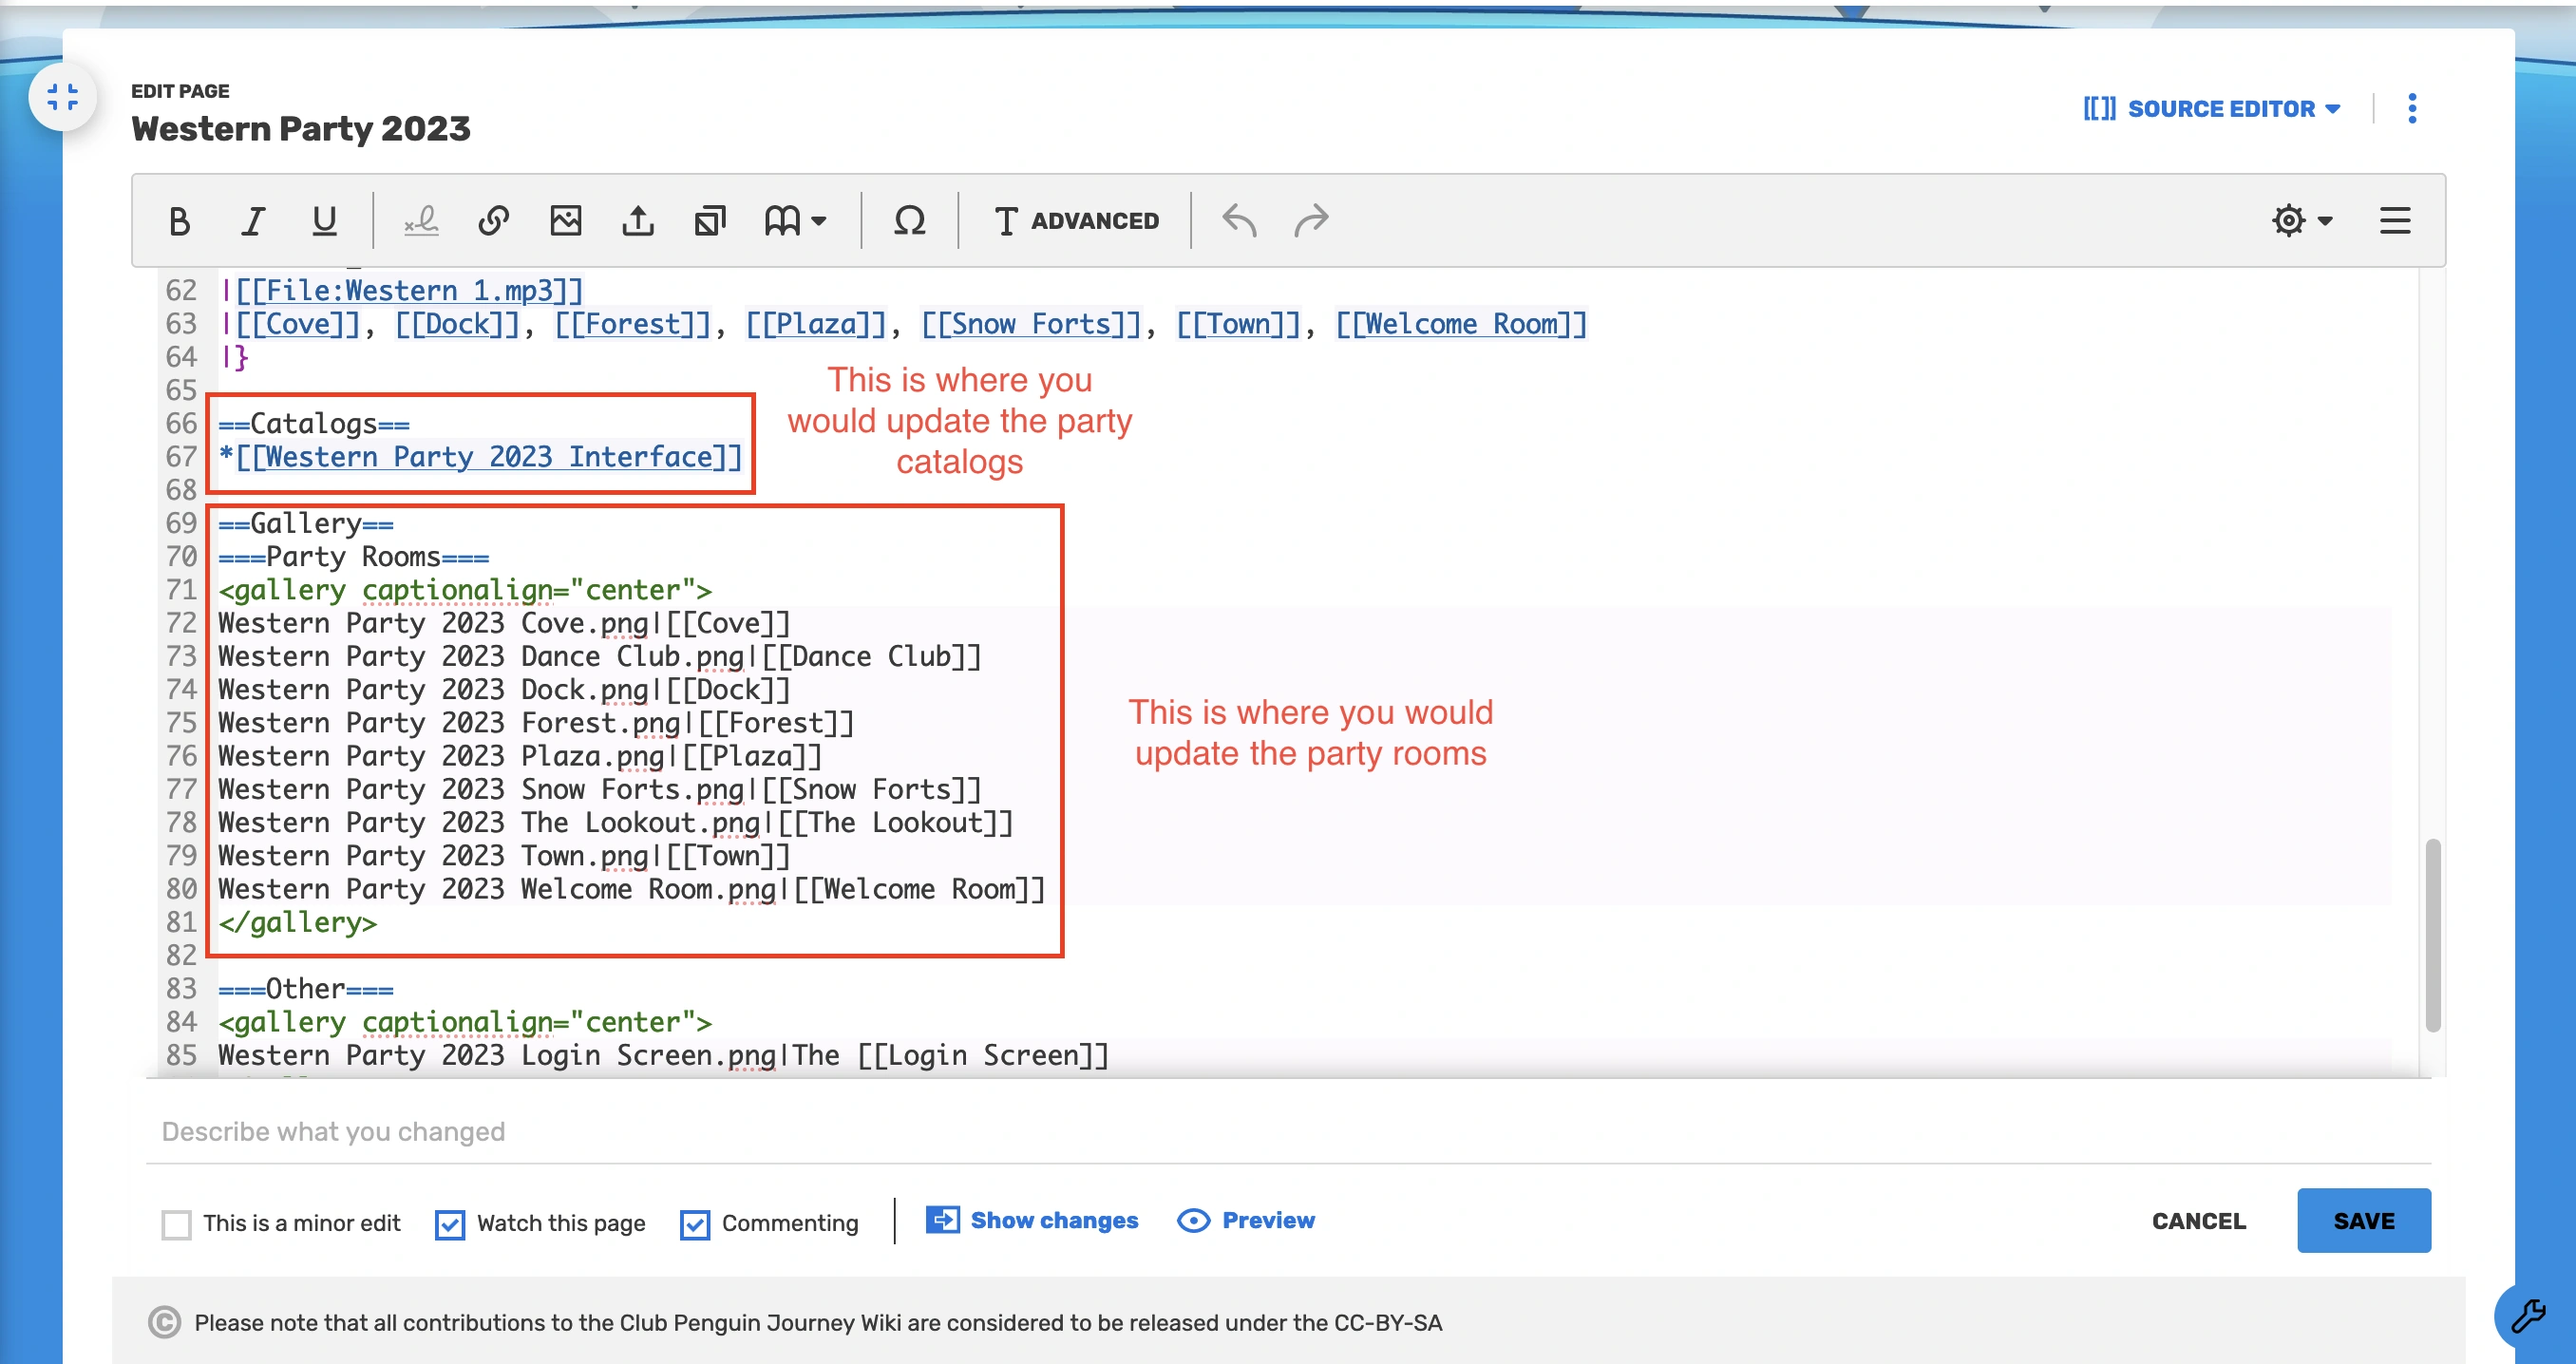Click the undo arrow

tap(1239, 221)
